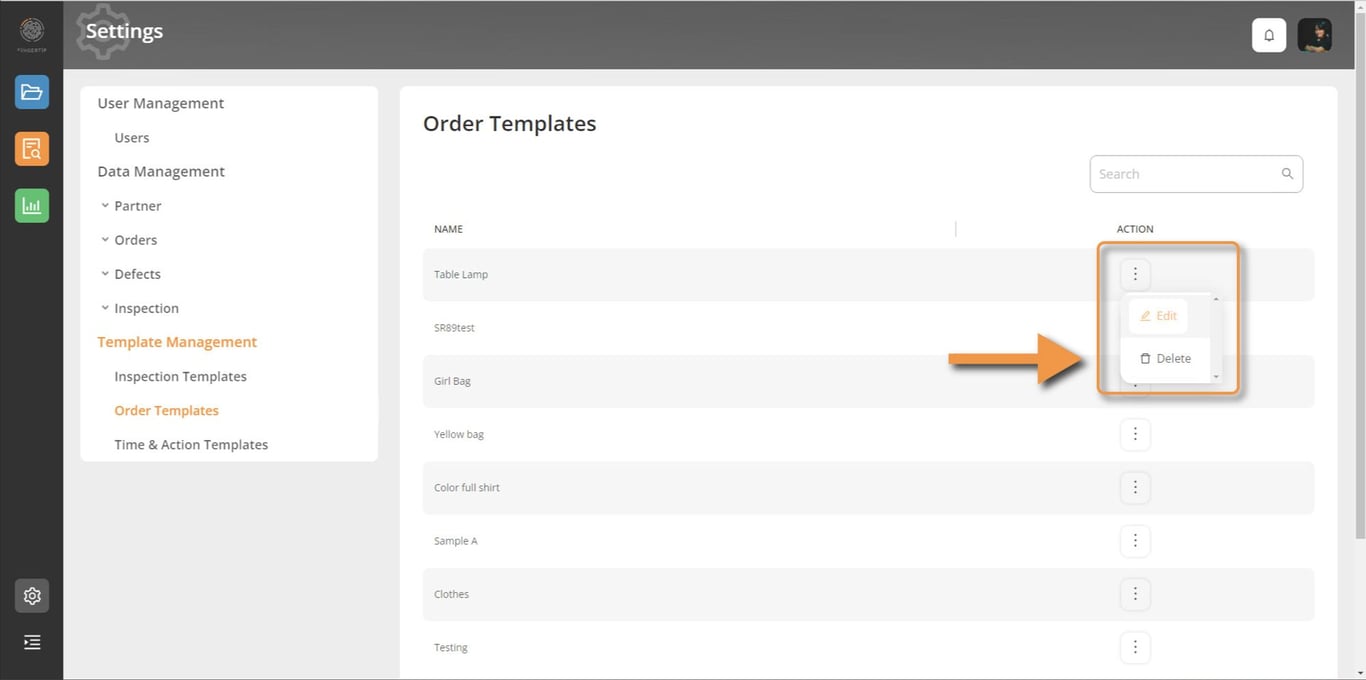Screen dimensions: 1366x680
Task: Click the ACTION column header
Action: pyautogui.click(x=1135, y=229)
